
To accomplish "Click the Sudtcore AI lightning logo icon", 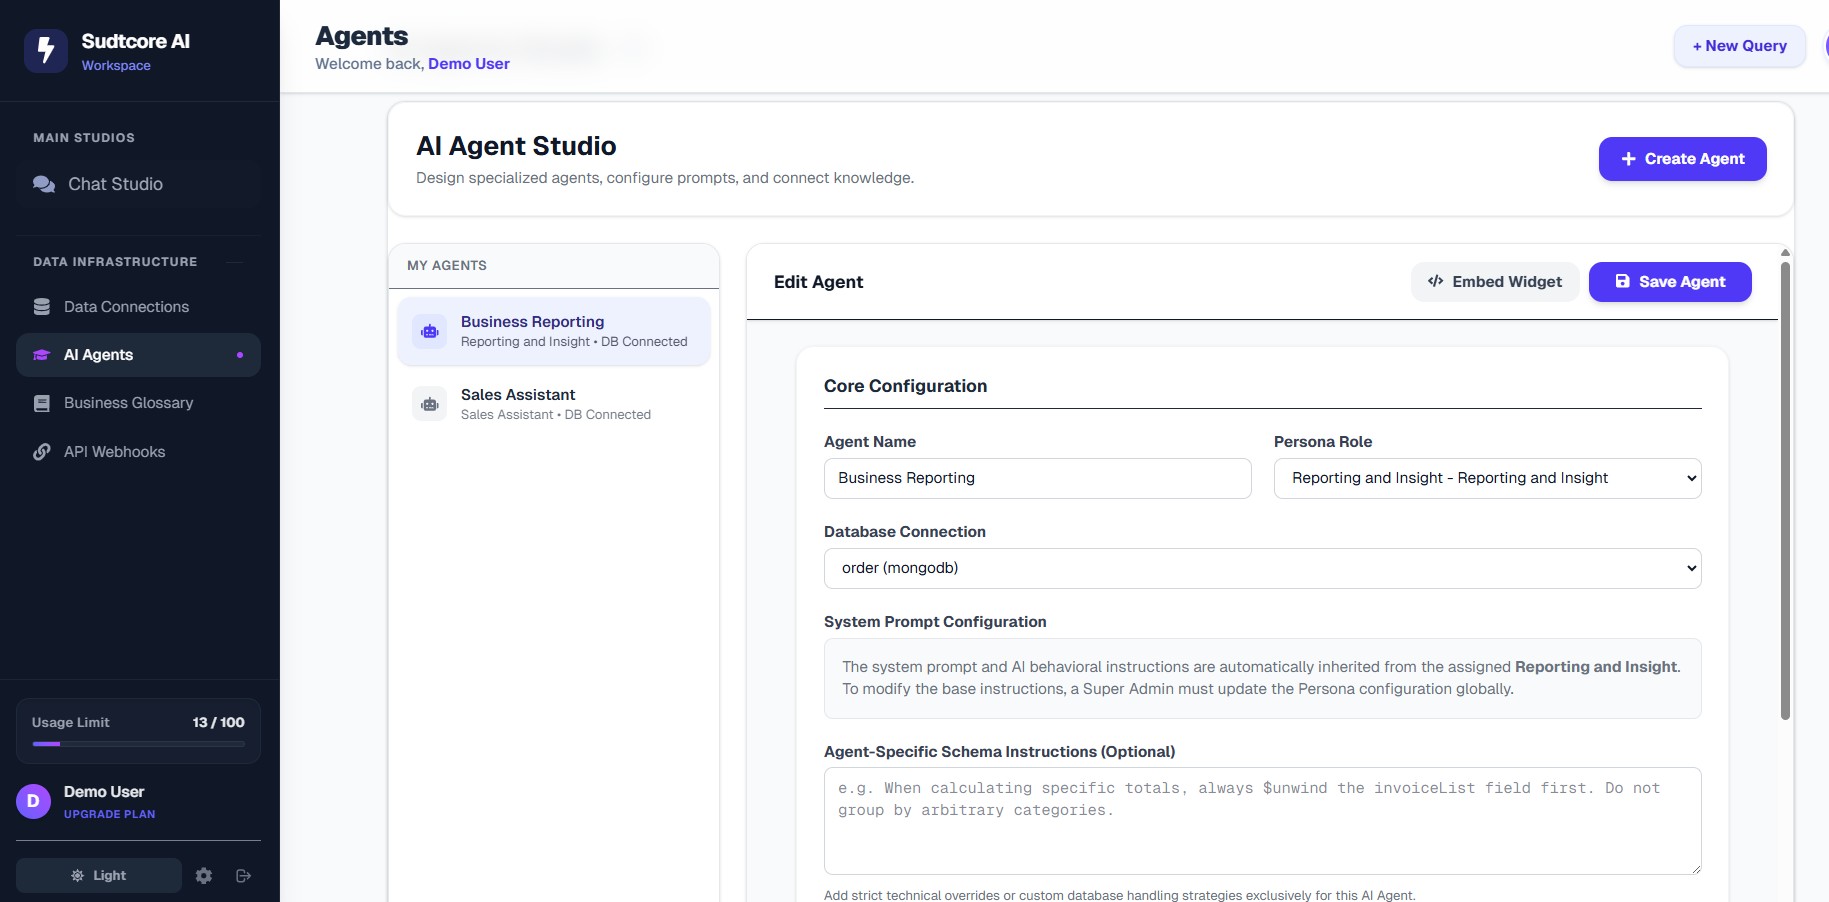I will pyautogui.click(x=46, y=50).
